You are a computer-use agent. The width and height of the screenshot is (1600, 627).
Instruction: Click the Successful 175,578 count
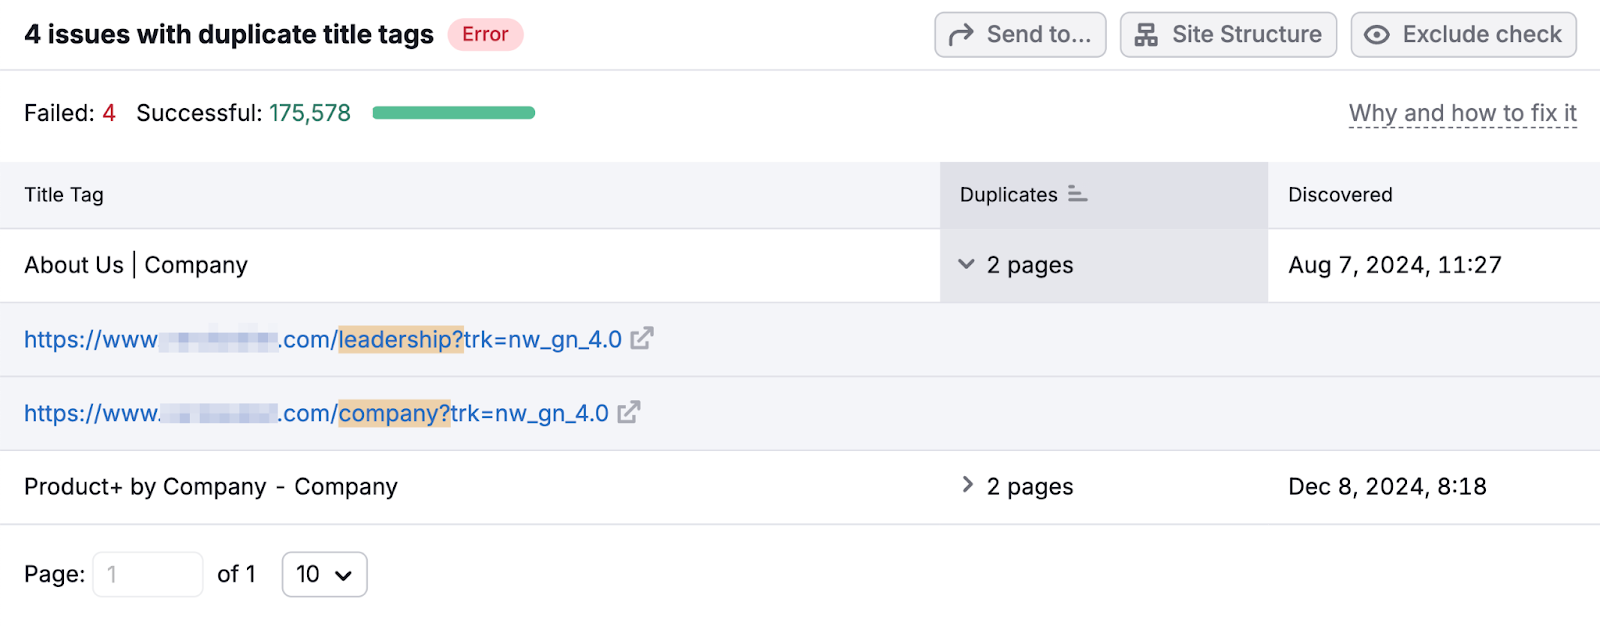click(x=310, y=113)
